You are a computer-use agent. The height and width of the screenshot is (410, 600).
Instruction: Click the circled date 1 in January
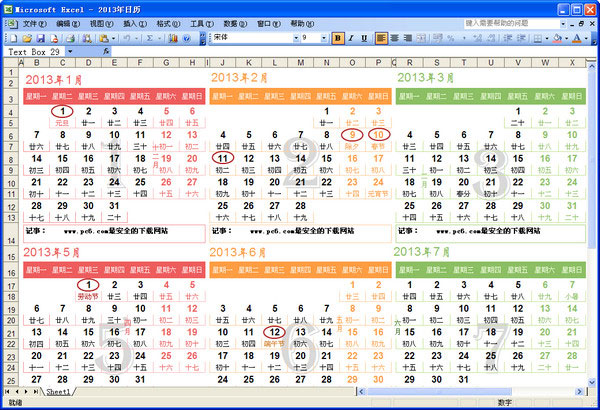(62, 111)
